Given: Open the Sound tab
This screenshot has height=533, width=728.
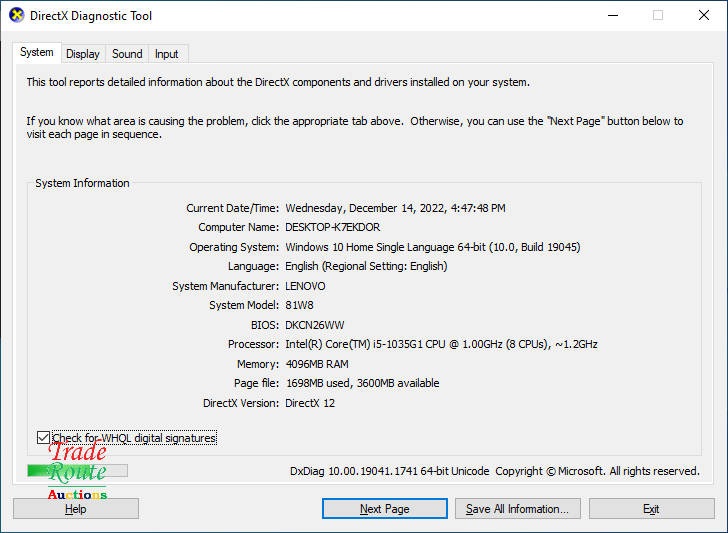Looking at the screenshot, I should 127,54.
